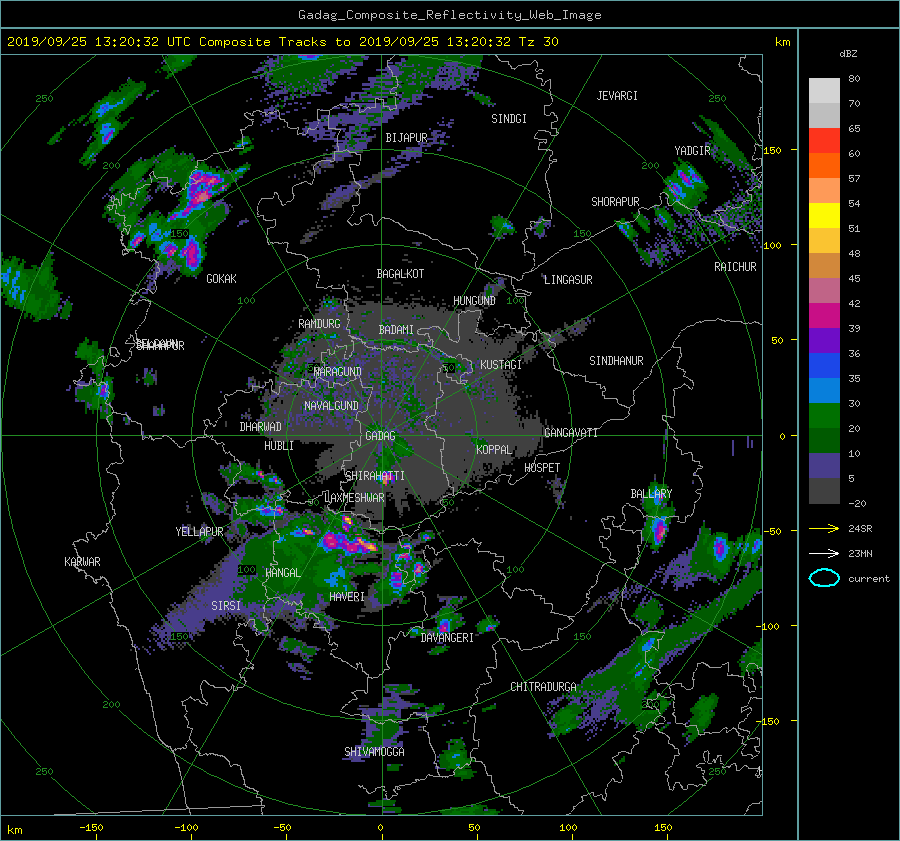Click the white 23MN track arrow icon

click(824, 553)
